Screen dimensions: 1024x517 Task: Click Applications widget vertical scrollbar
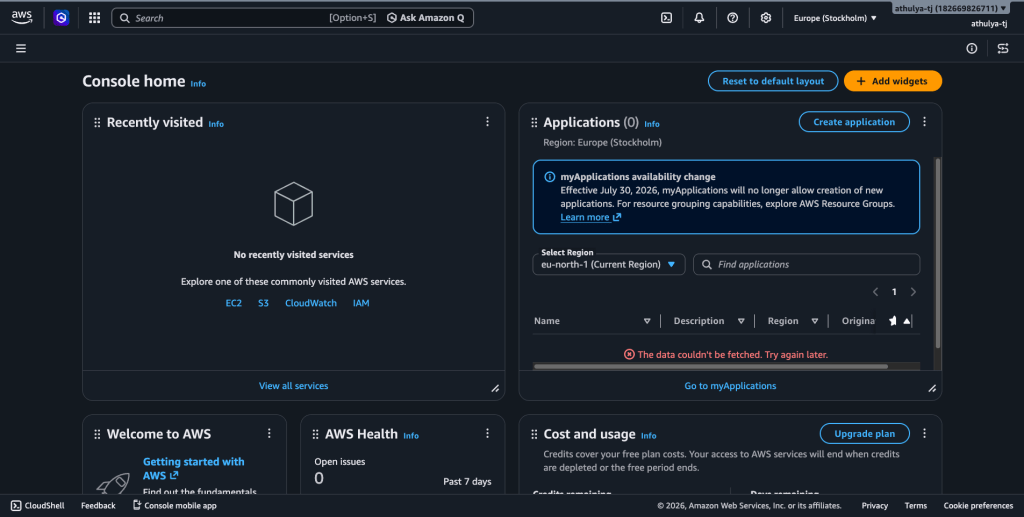pos(938,253)
